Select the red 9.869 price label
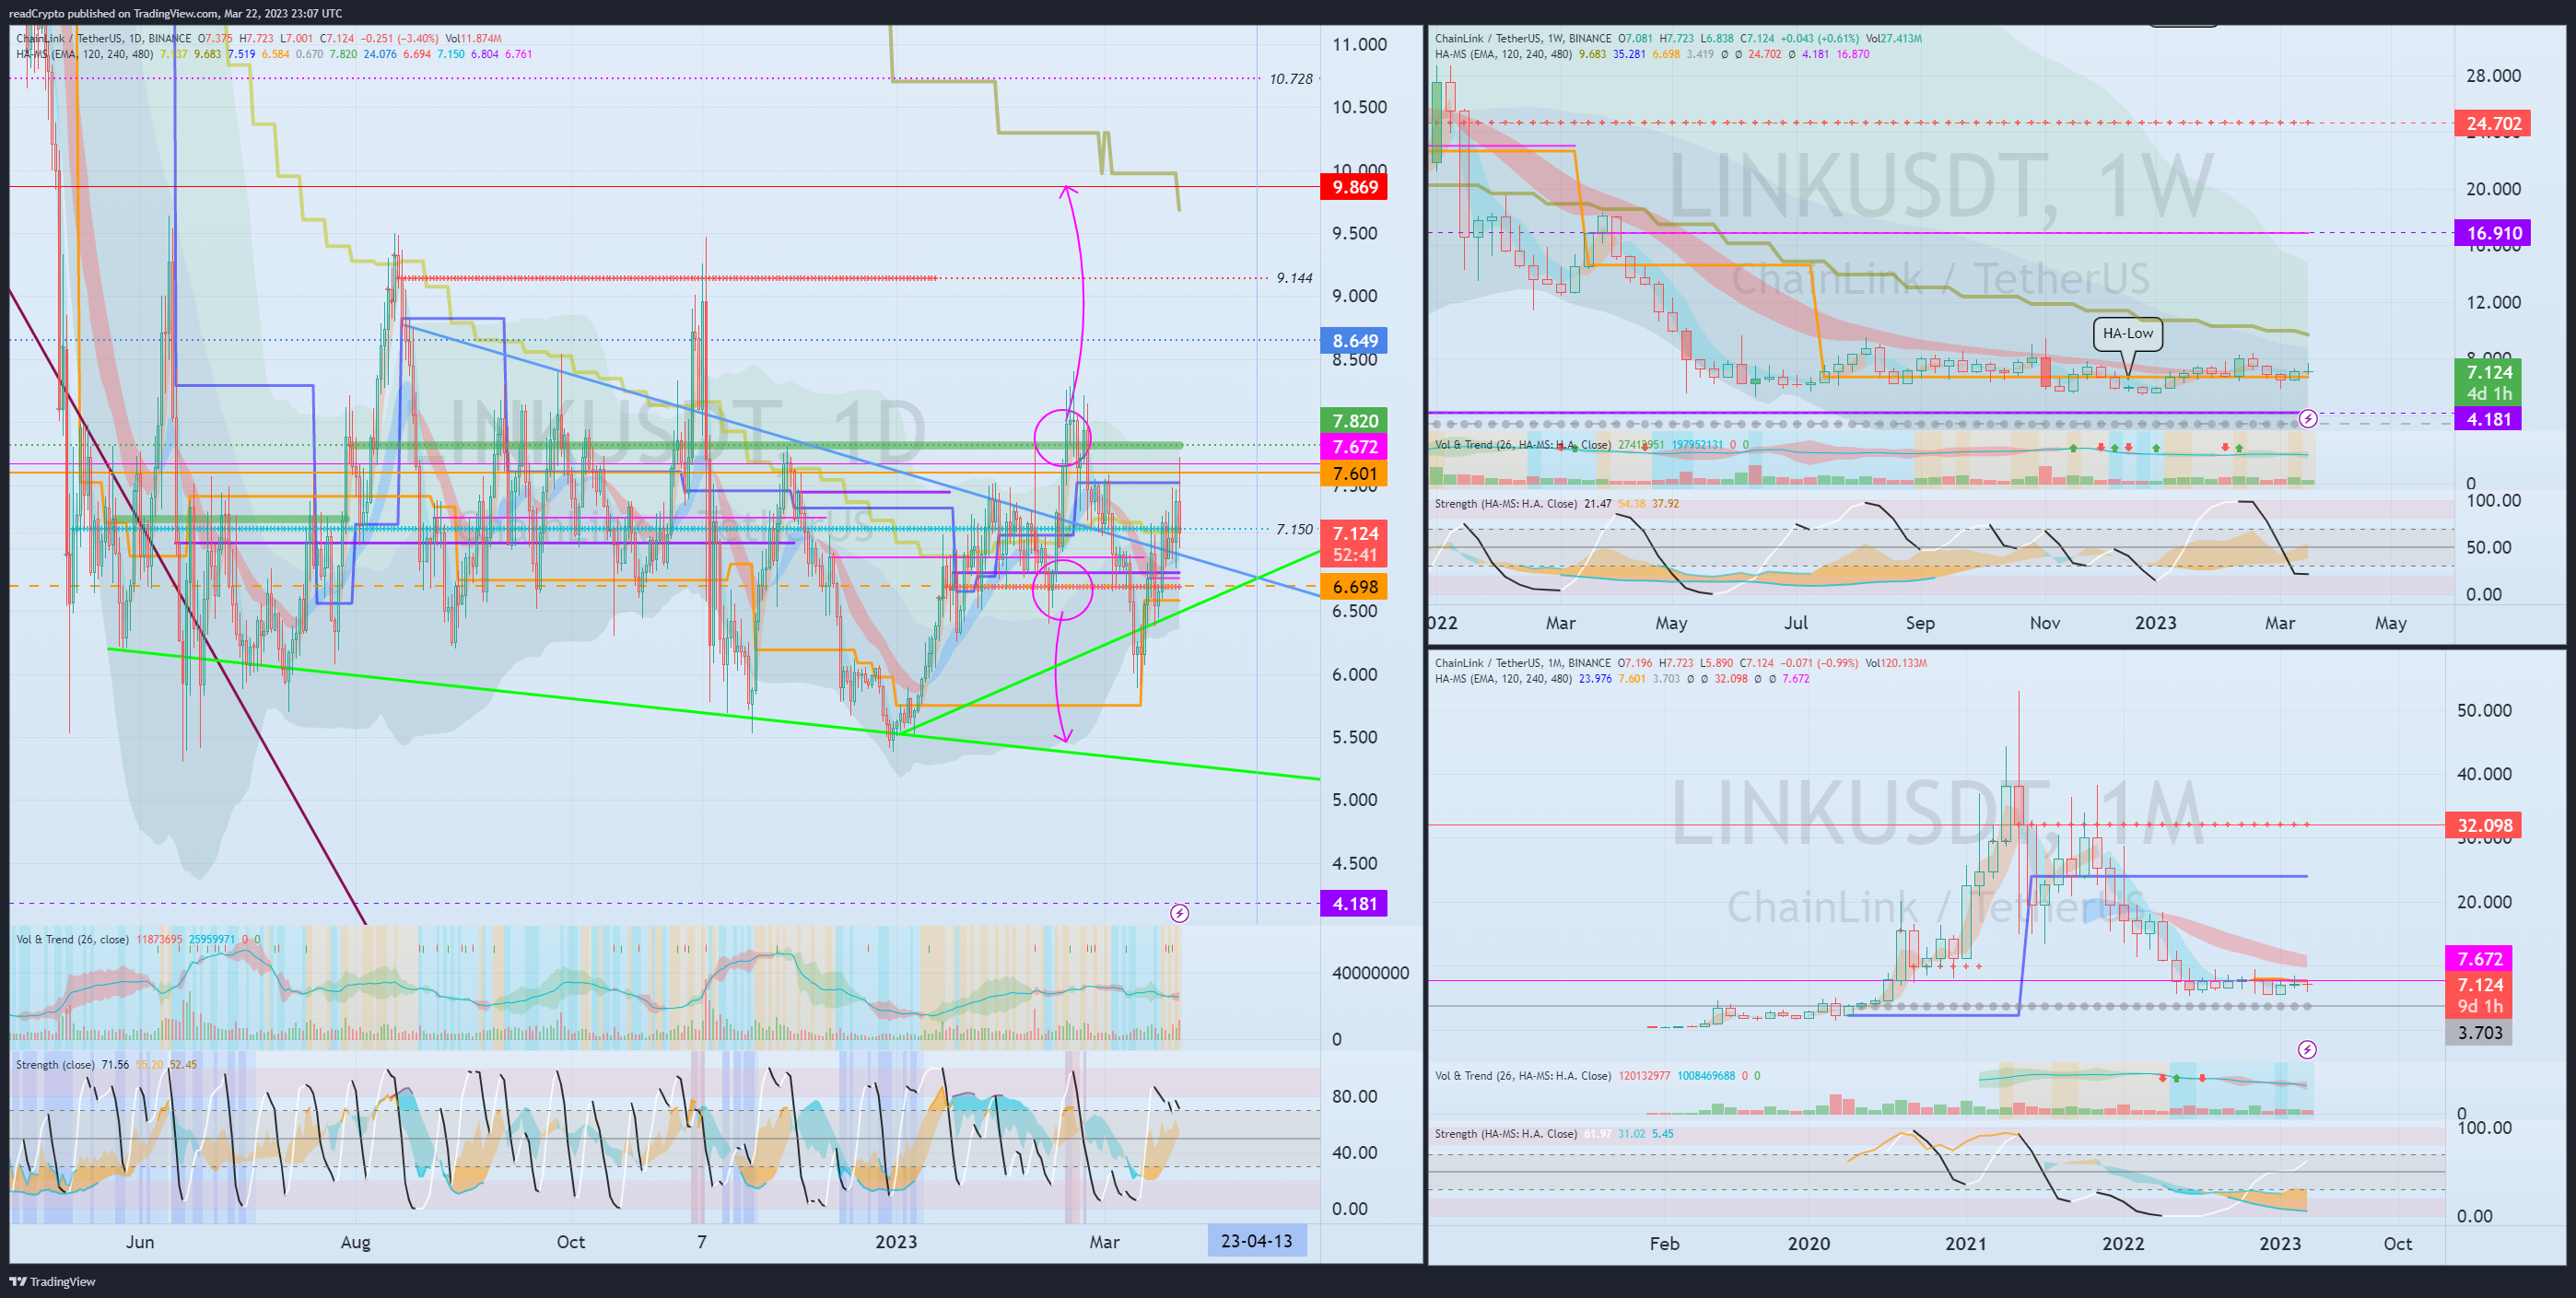The width and height of the screenshot is (2576, 1298). pyautogui.click(x=1354, y=187)
